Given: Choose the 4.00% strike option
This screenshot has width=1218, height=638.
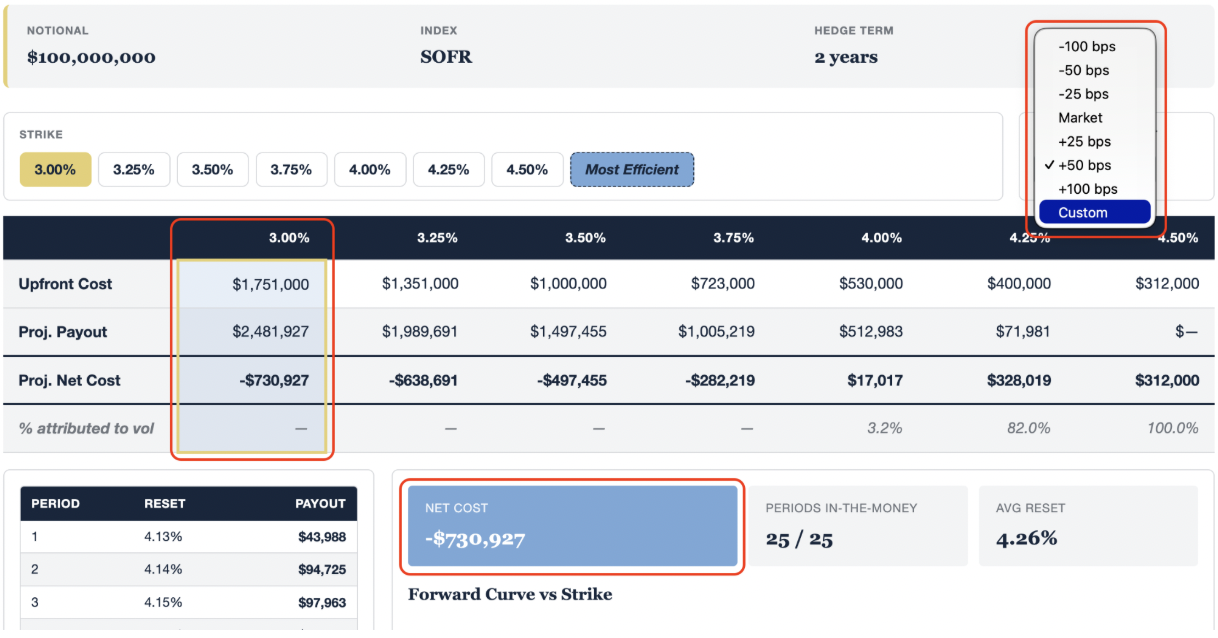Looking at the screenshot, I should 370,170.
